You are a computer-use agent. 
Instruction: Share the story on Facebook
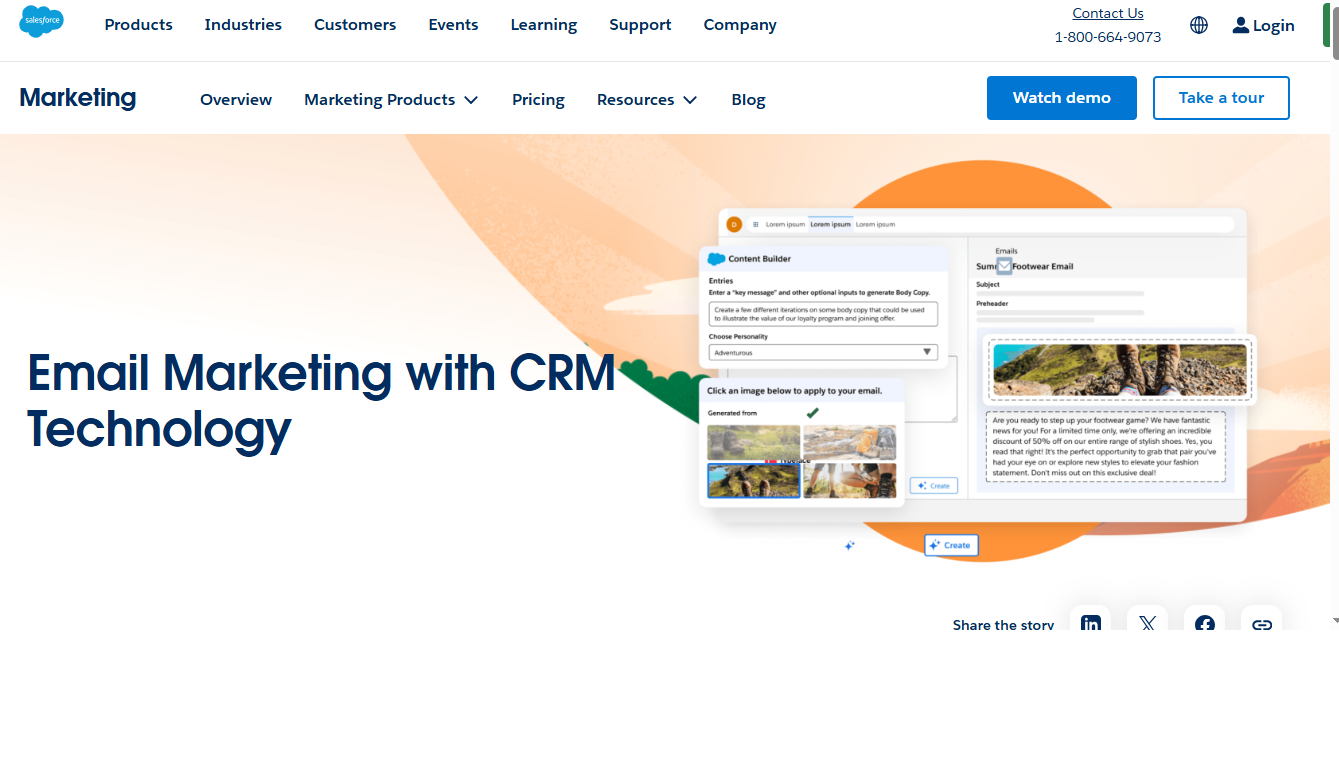[1204, 622]
